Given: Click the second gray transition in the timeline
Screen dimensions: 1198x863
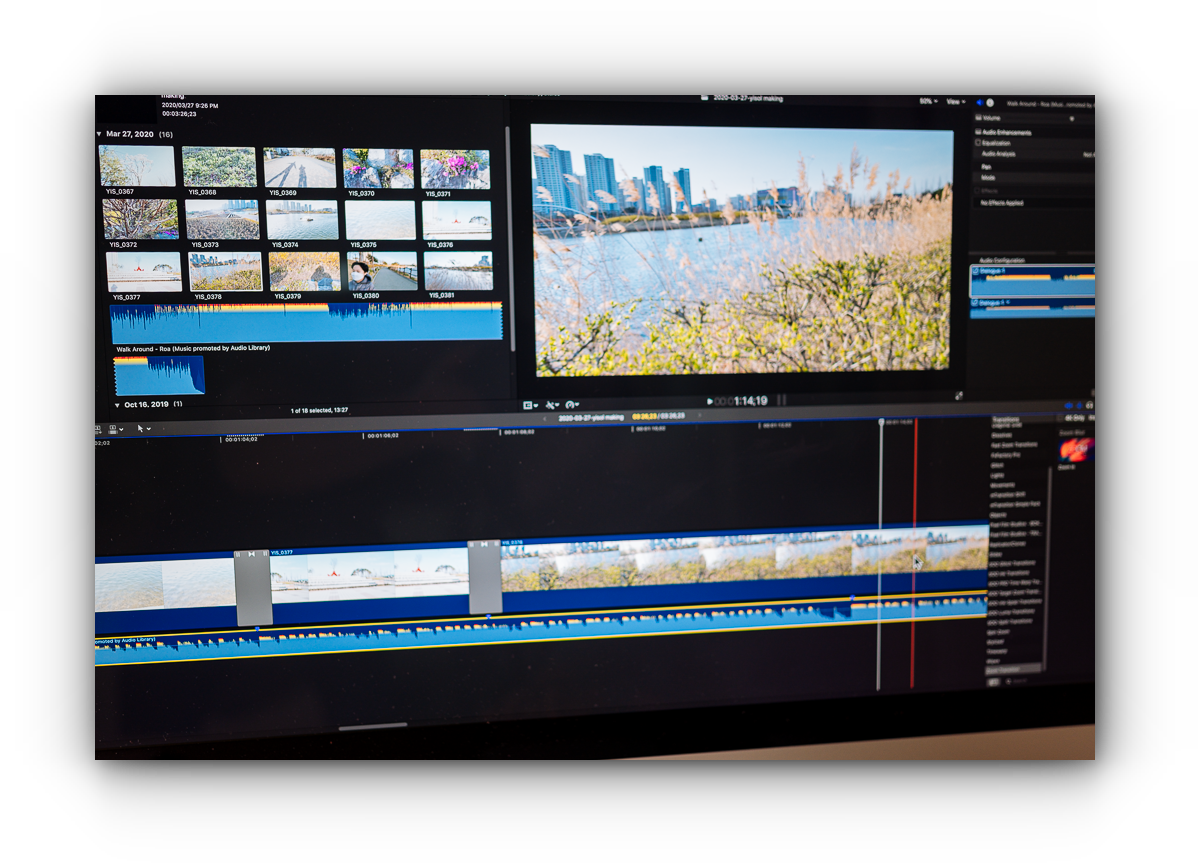Looking at the screenshot, I should click(484, 577).
